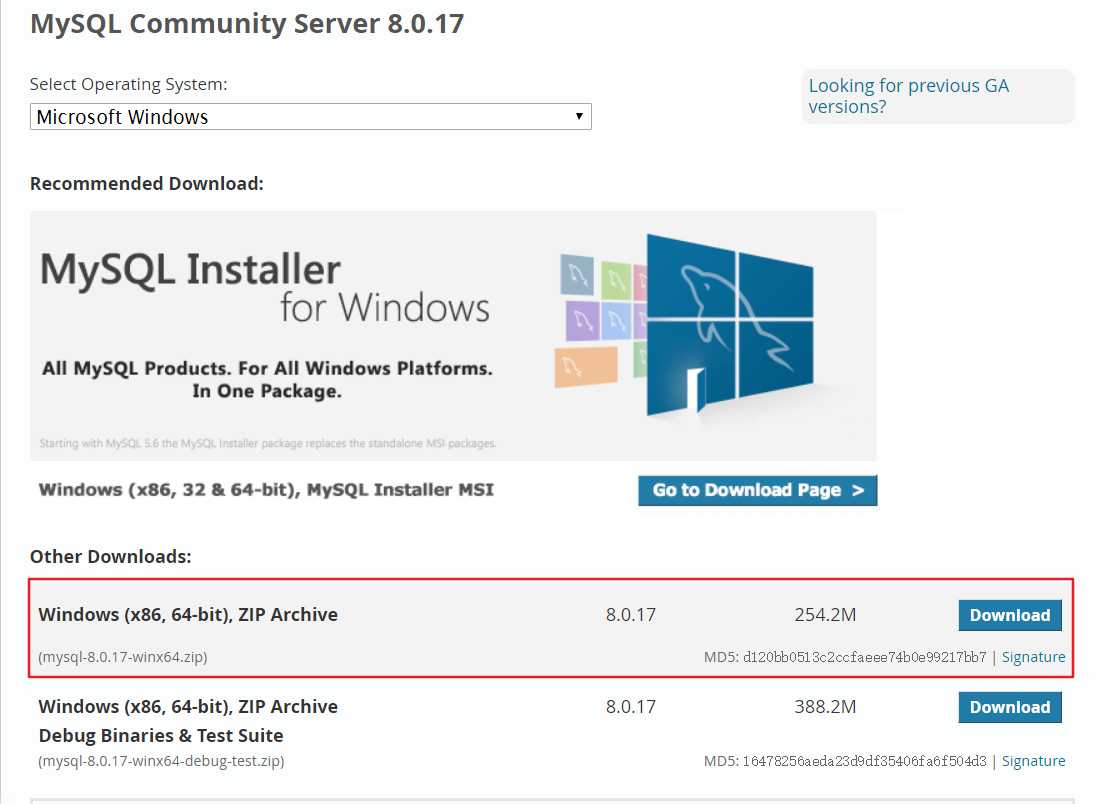Open Signature link for the debug-test zip

tap(1033, 761)
